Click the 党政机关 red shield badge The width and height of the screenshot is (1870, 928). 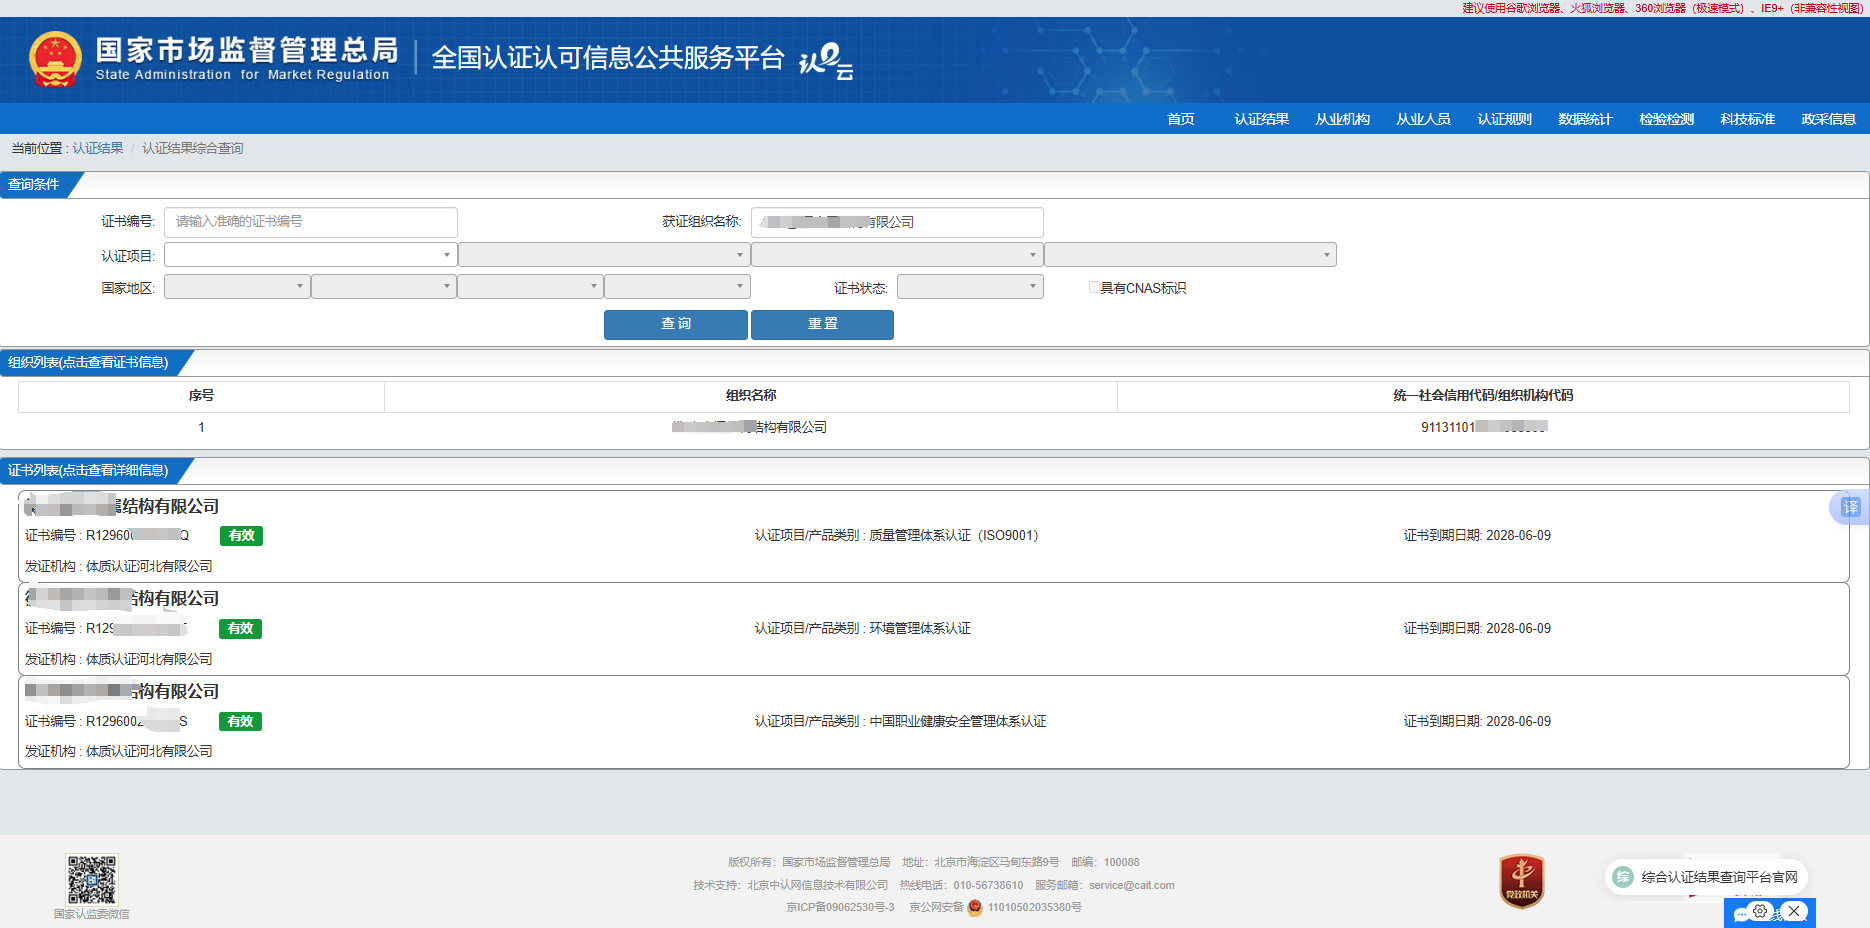[x=1521, y=881]
